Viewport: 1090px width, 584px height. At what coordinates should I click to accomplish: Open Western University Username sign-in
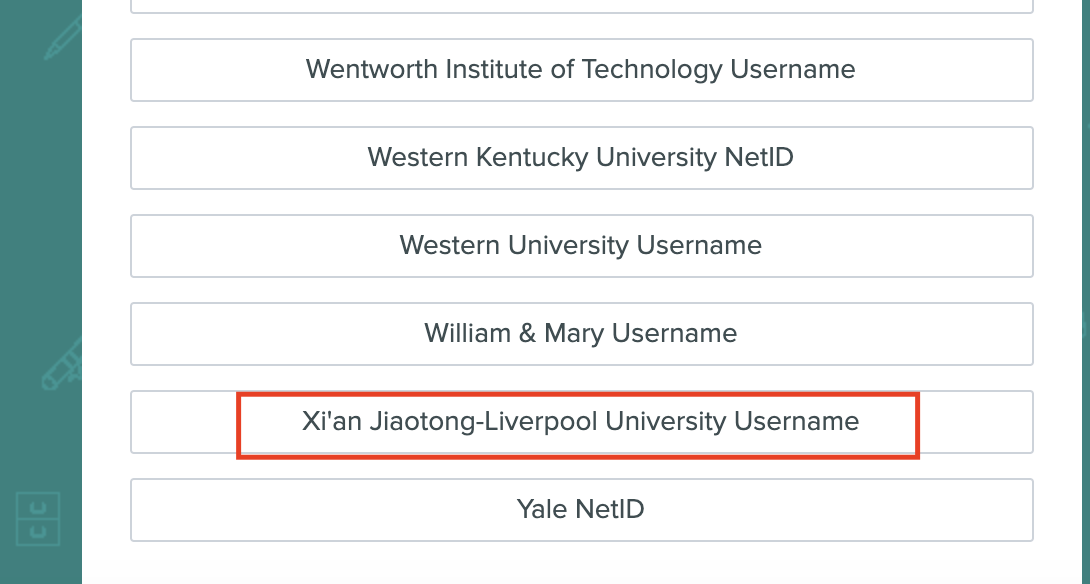pyautogui.click(x=582, y=246)
